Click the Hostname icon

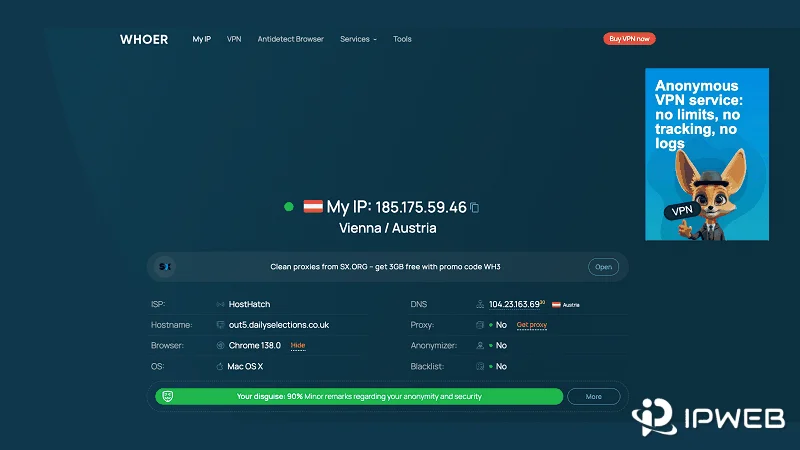[x=220, y=325]
